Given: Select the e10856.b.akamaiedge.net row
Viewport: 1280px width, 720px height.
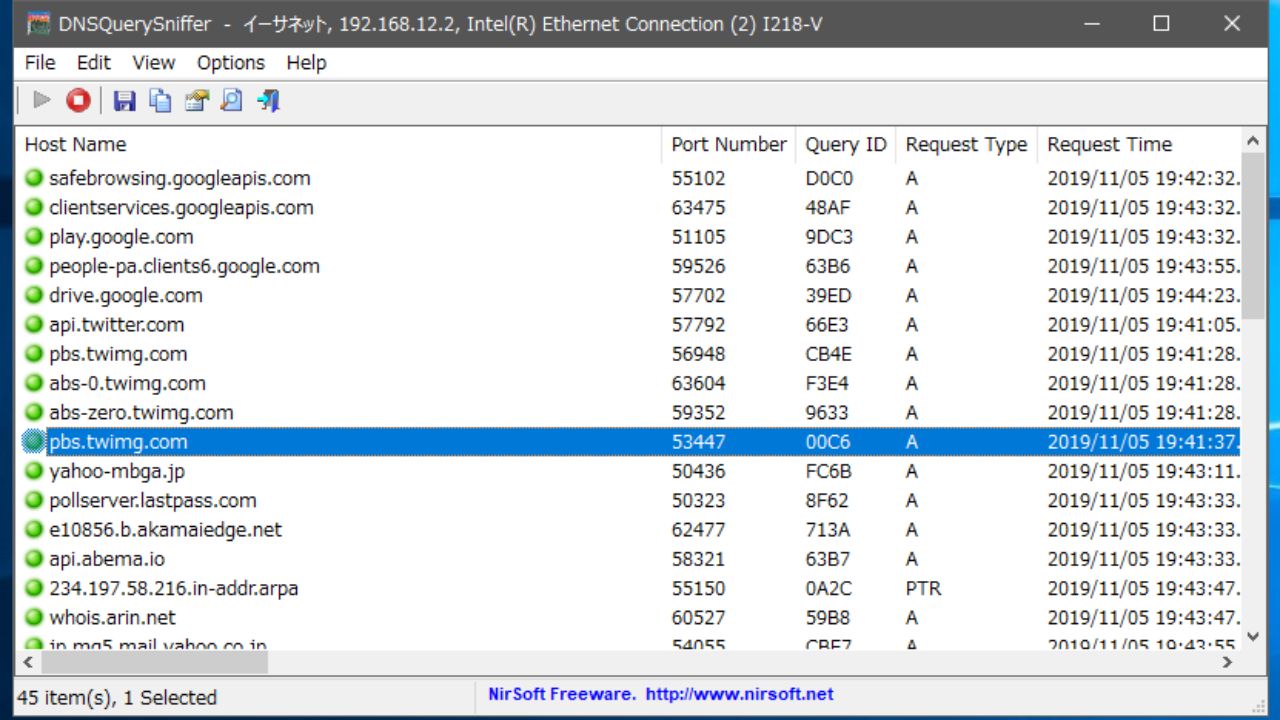Looking at the screenshot, I should pos(628,530).
